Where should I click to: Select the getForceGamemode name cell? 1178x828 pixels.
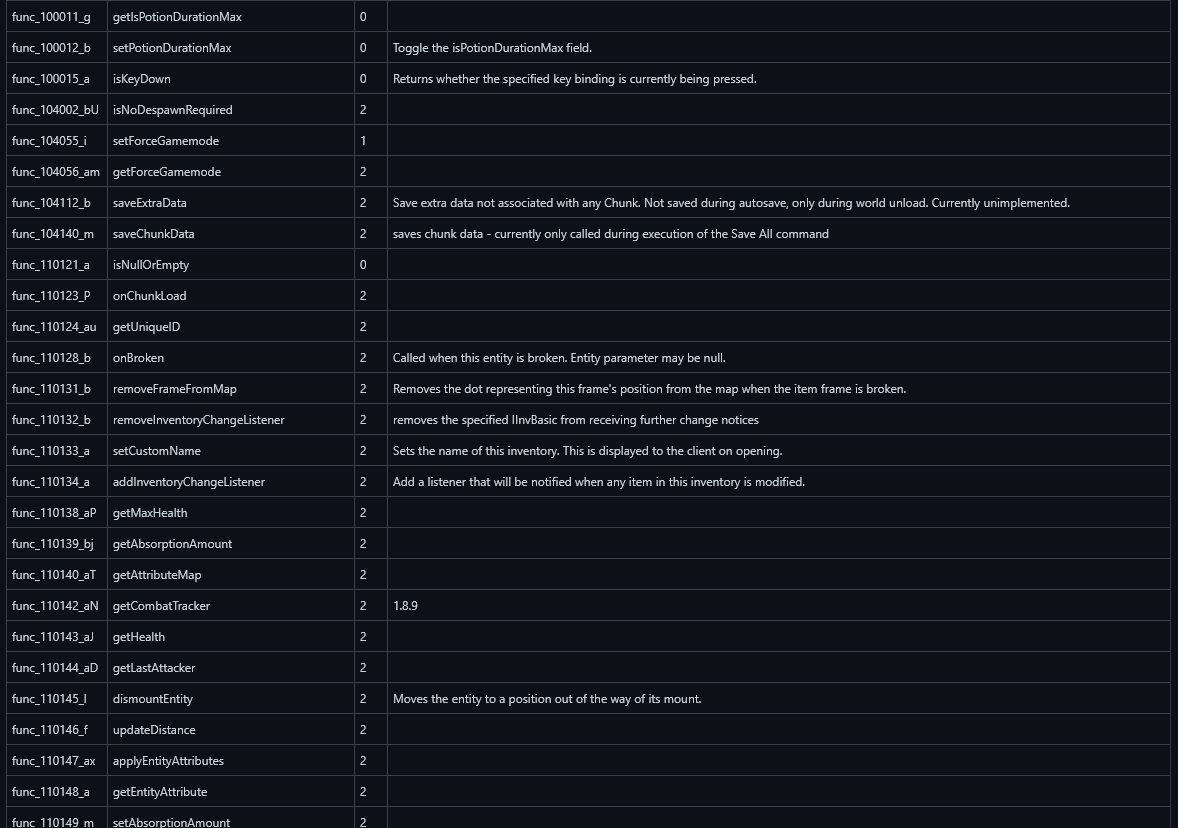tap(167, 172)
